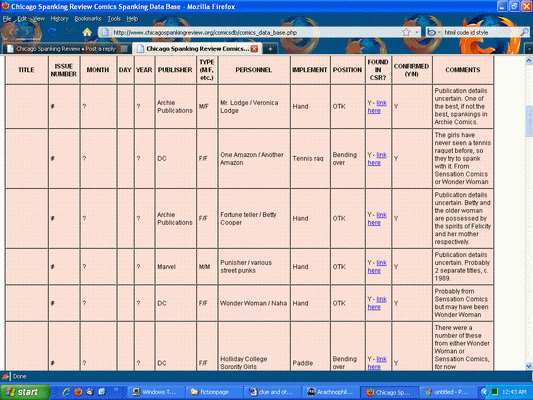Click the 'Tennis raq' implement cell
This screenshot has width=533, height=400.
(x=310, y=159)
